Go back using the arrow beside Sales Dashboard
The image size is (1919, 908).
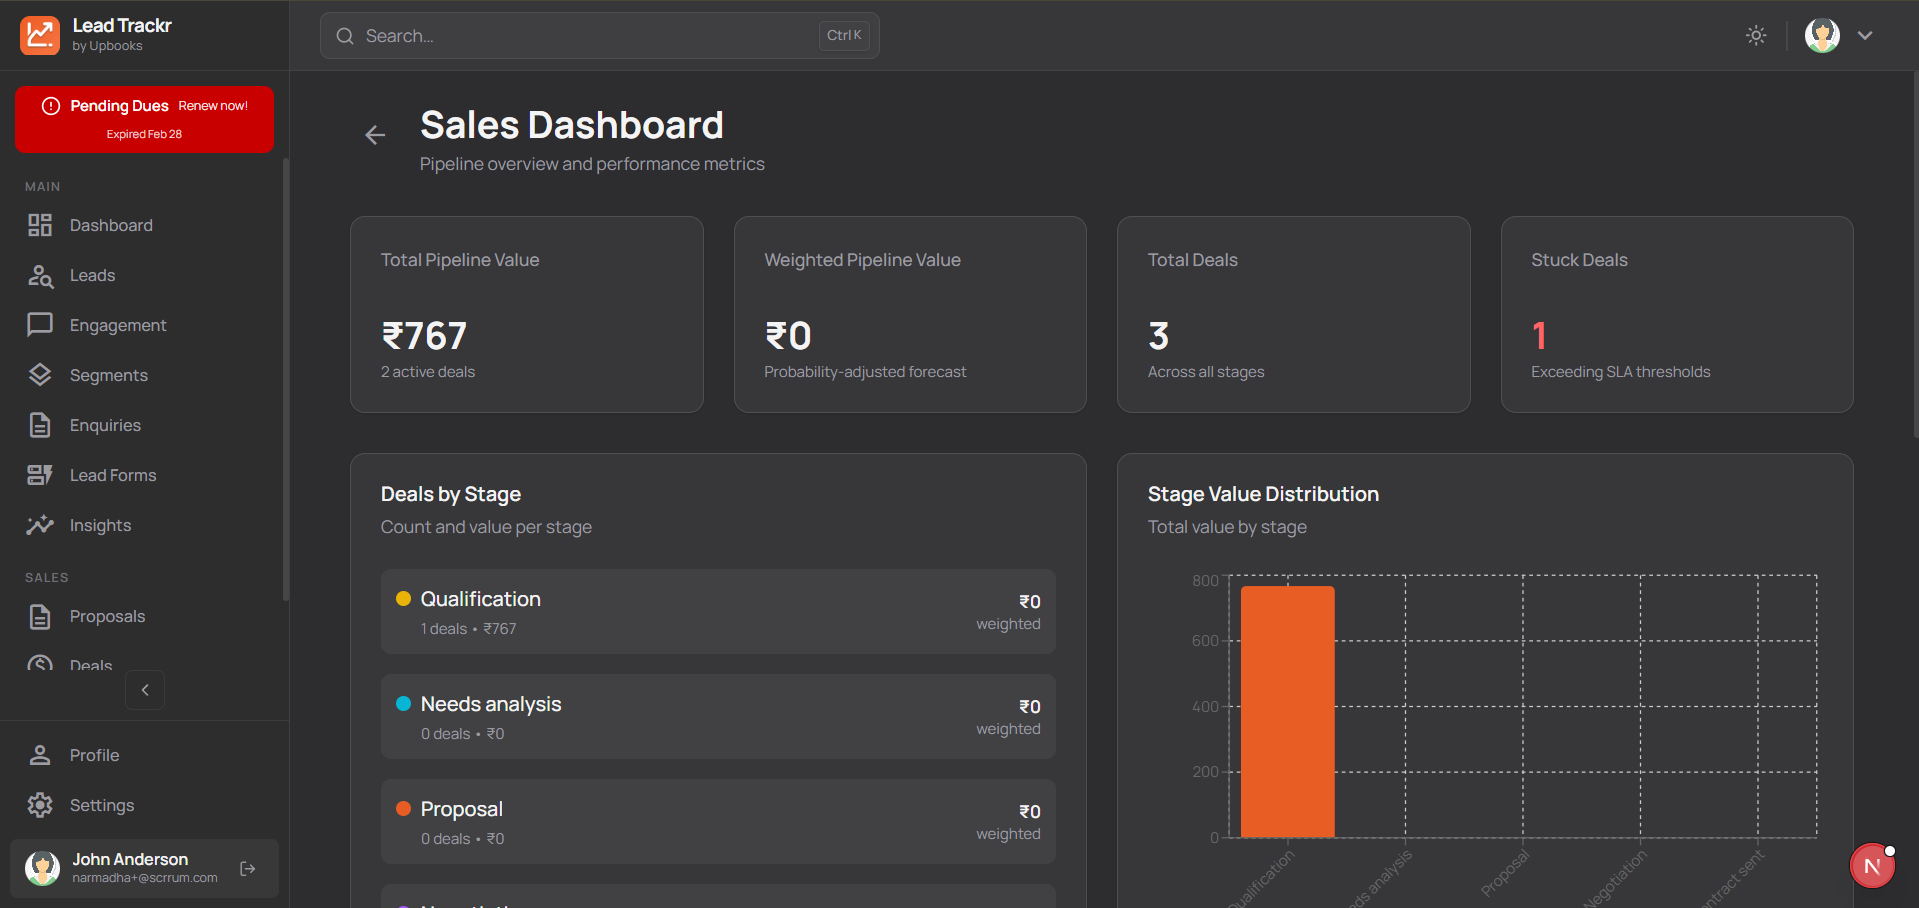point(375,135)
